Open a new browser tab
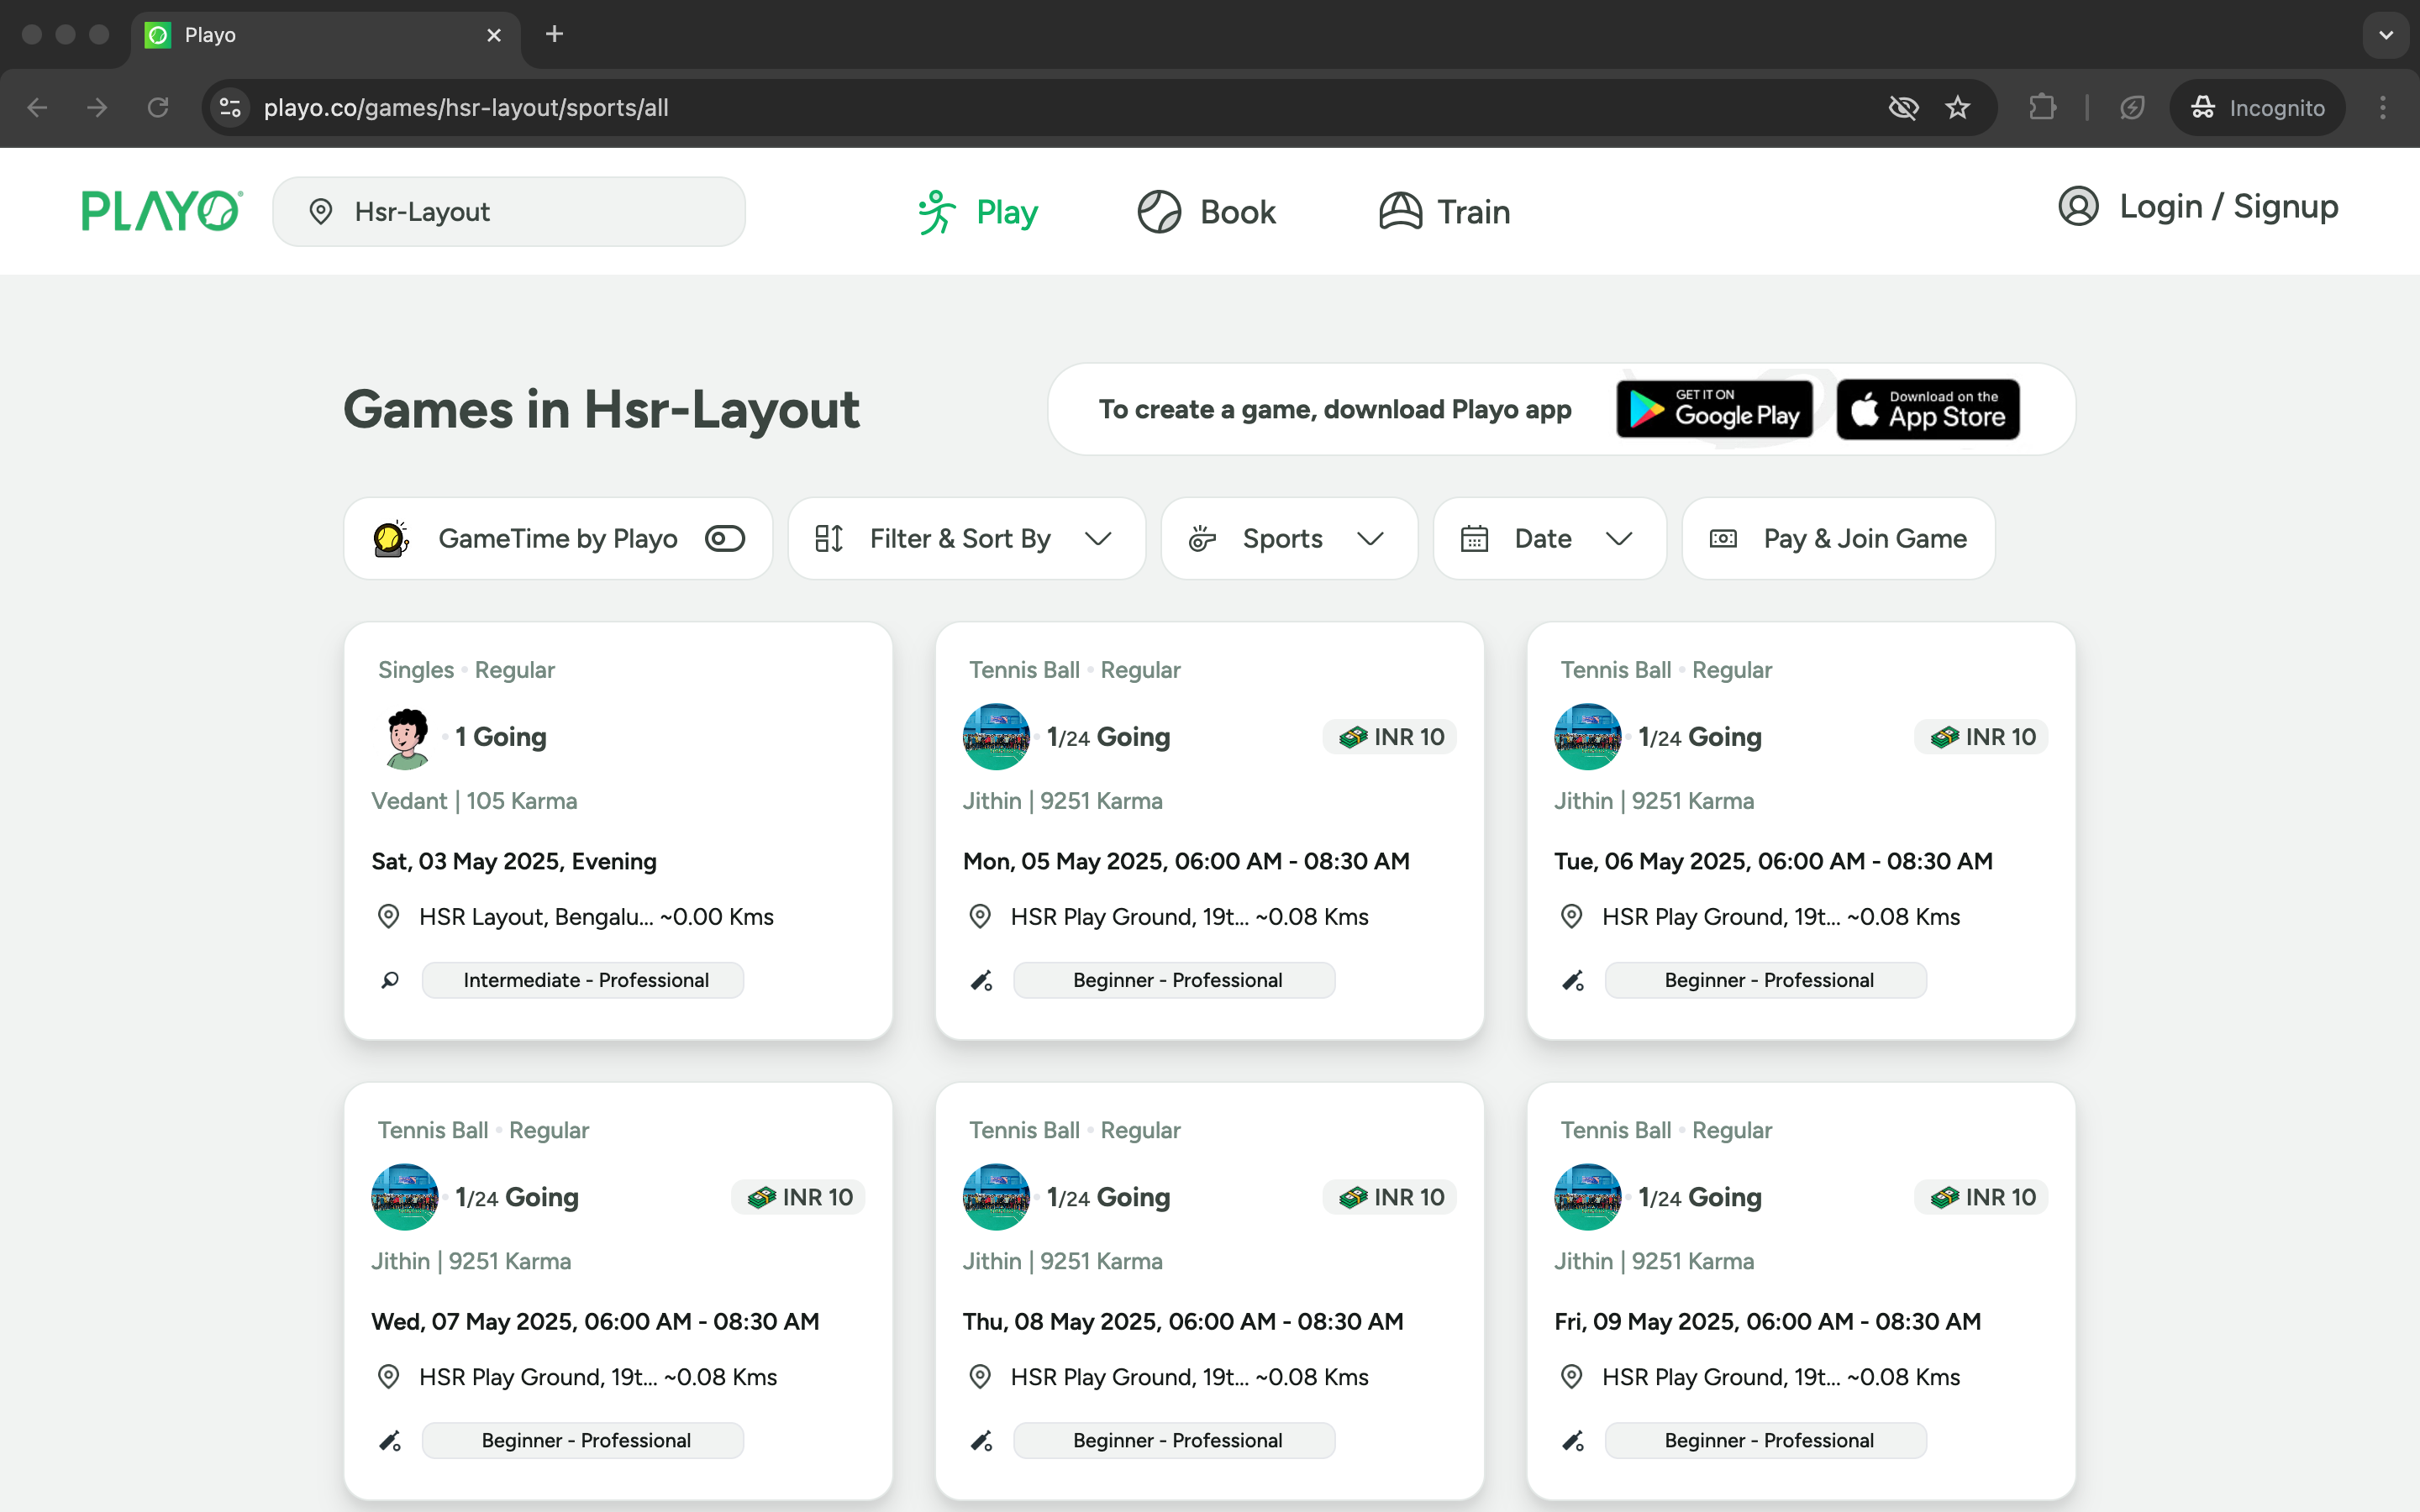Screen dimensions: 2420x1512 pos(554,34)
